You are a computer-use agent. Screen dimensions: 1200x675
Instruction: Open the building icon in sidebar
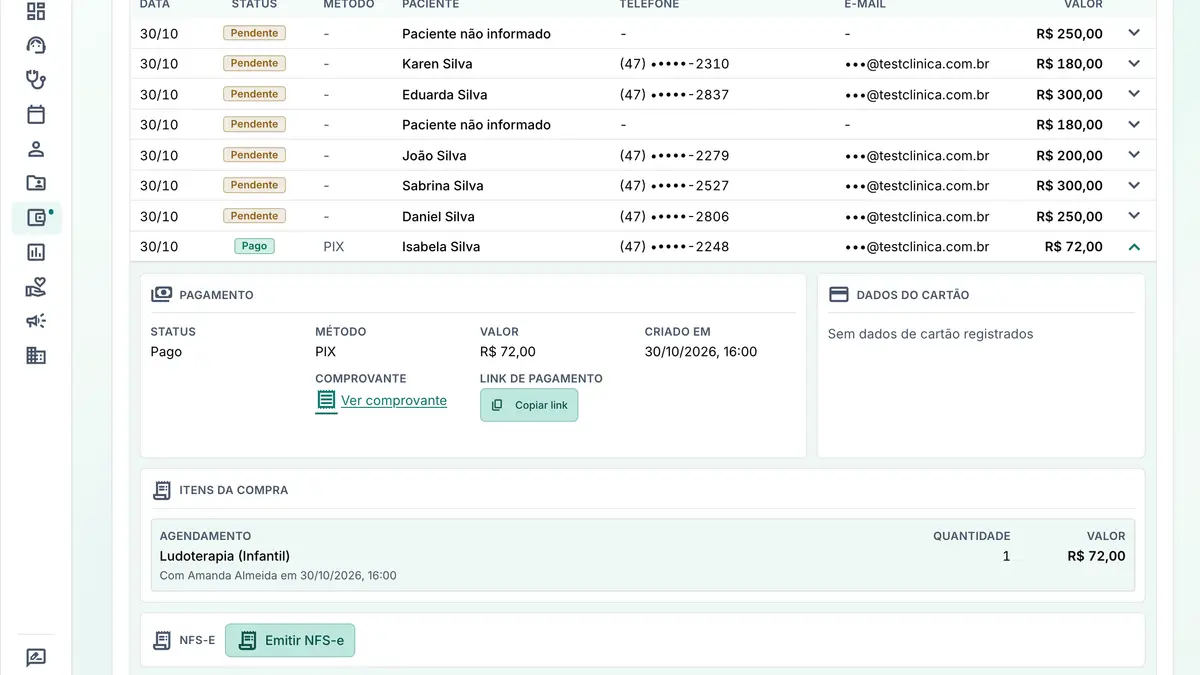pyautogui.click(x=36, y=355)
